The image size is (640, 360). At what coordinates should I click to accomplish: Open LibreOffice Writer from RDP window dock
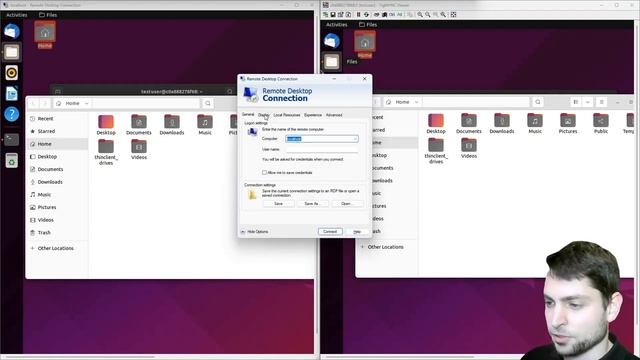point(11,93)
